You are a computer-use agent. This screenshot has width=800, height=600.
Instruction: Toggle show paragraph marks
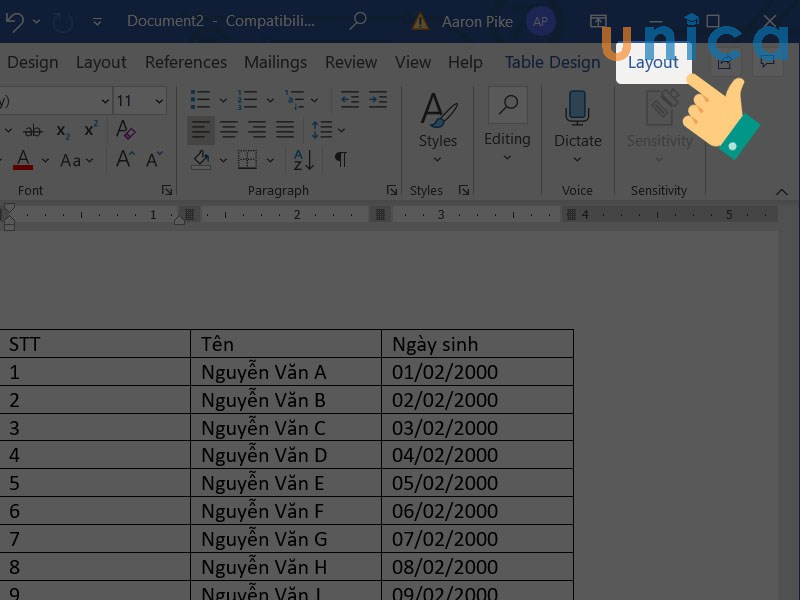[x=341, y=160]
